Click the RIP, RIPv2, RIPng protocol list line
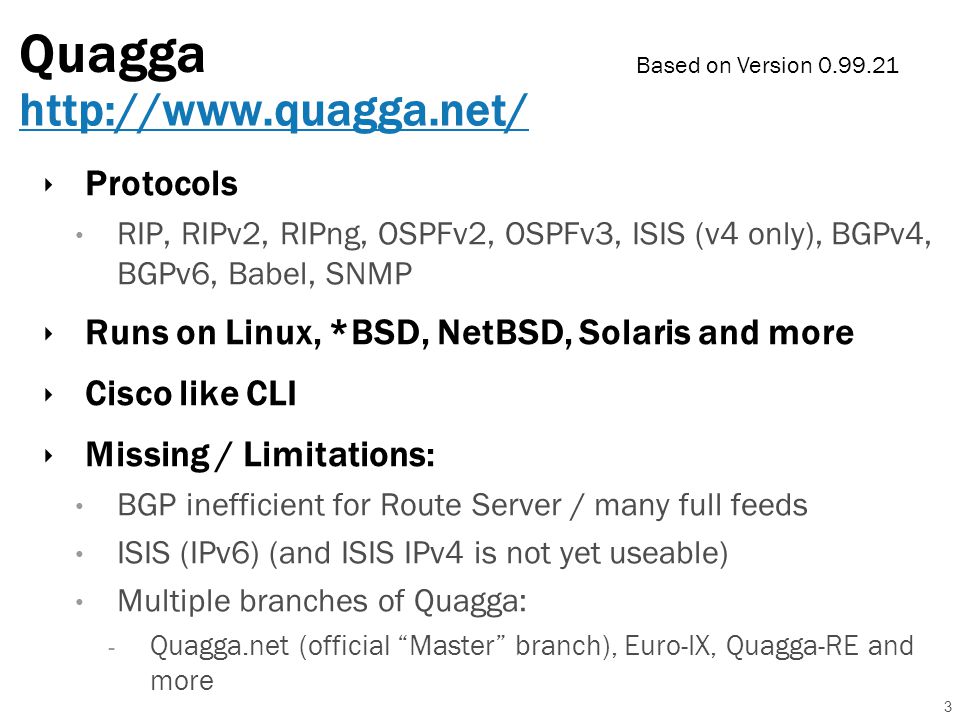The width and height of the screenshot is (960, 720). 524,234
